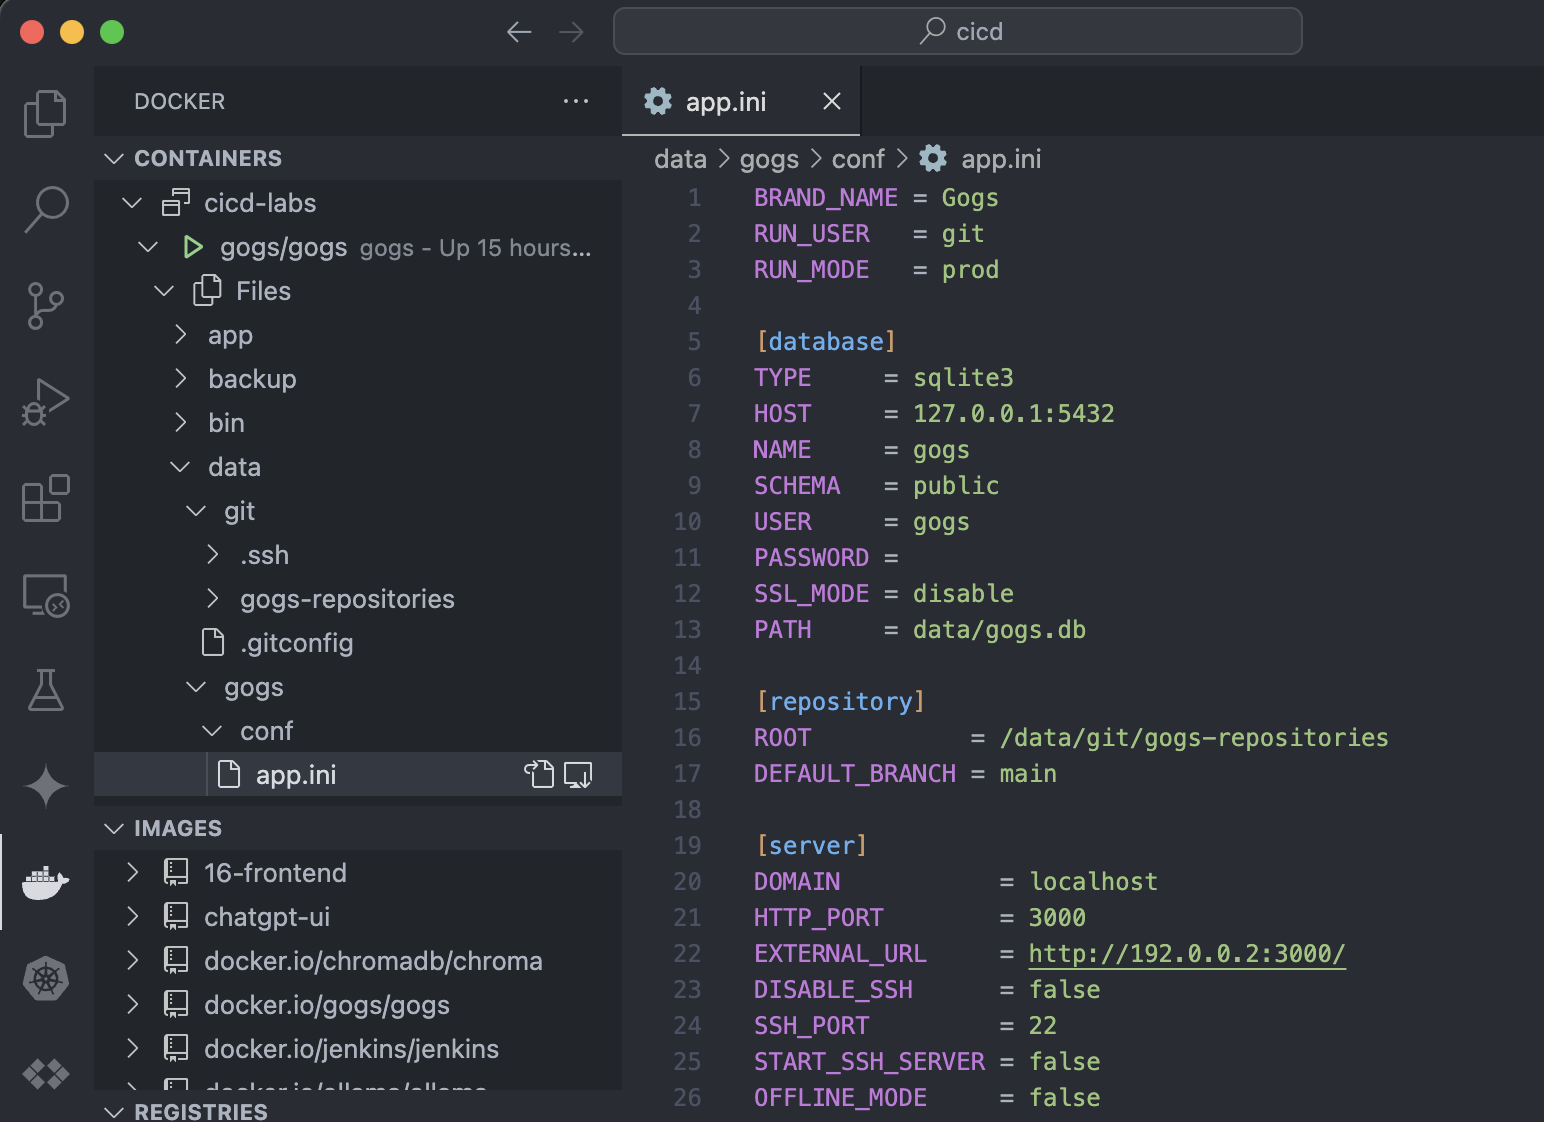This screenshot has width=1544, height=1122.
Task: Collapse the git folder
Action: click(x=196, y=511)
